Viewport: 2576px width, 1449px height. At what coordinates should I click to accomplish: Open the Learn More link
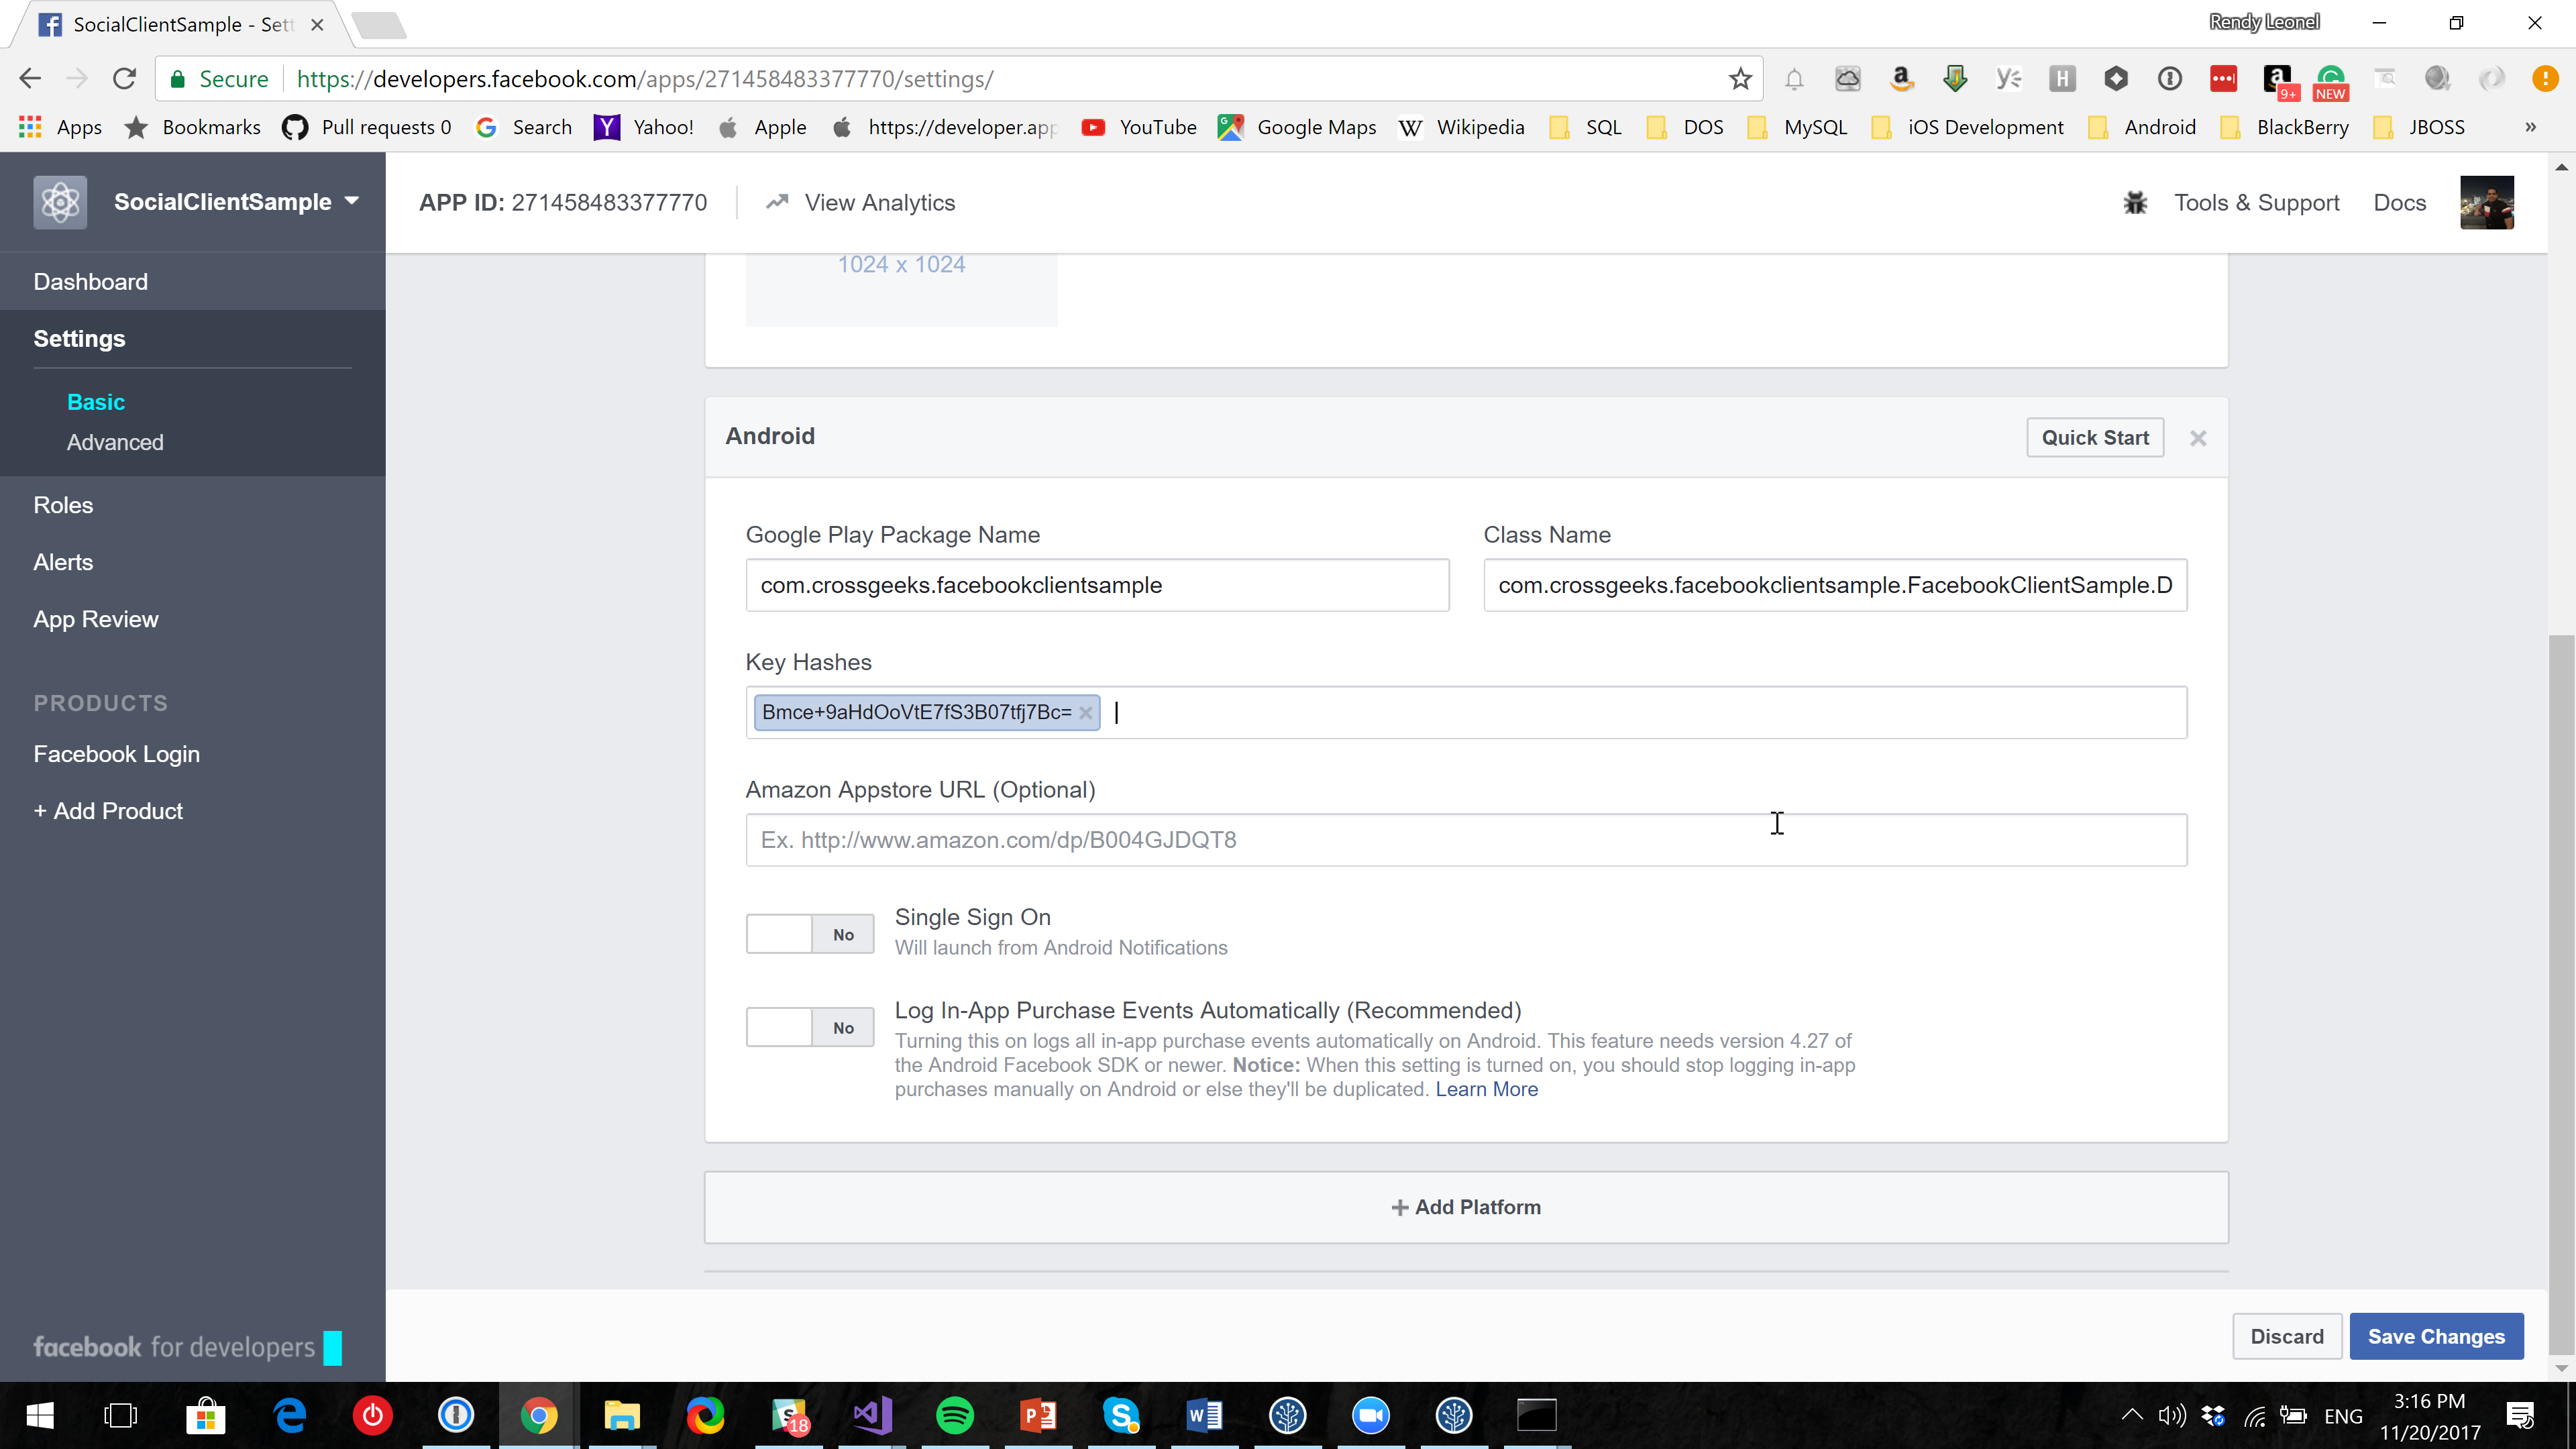coord(1486,1089)
